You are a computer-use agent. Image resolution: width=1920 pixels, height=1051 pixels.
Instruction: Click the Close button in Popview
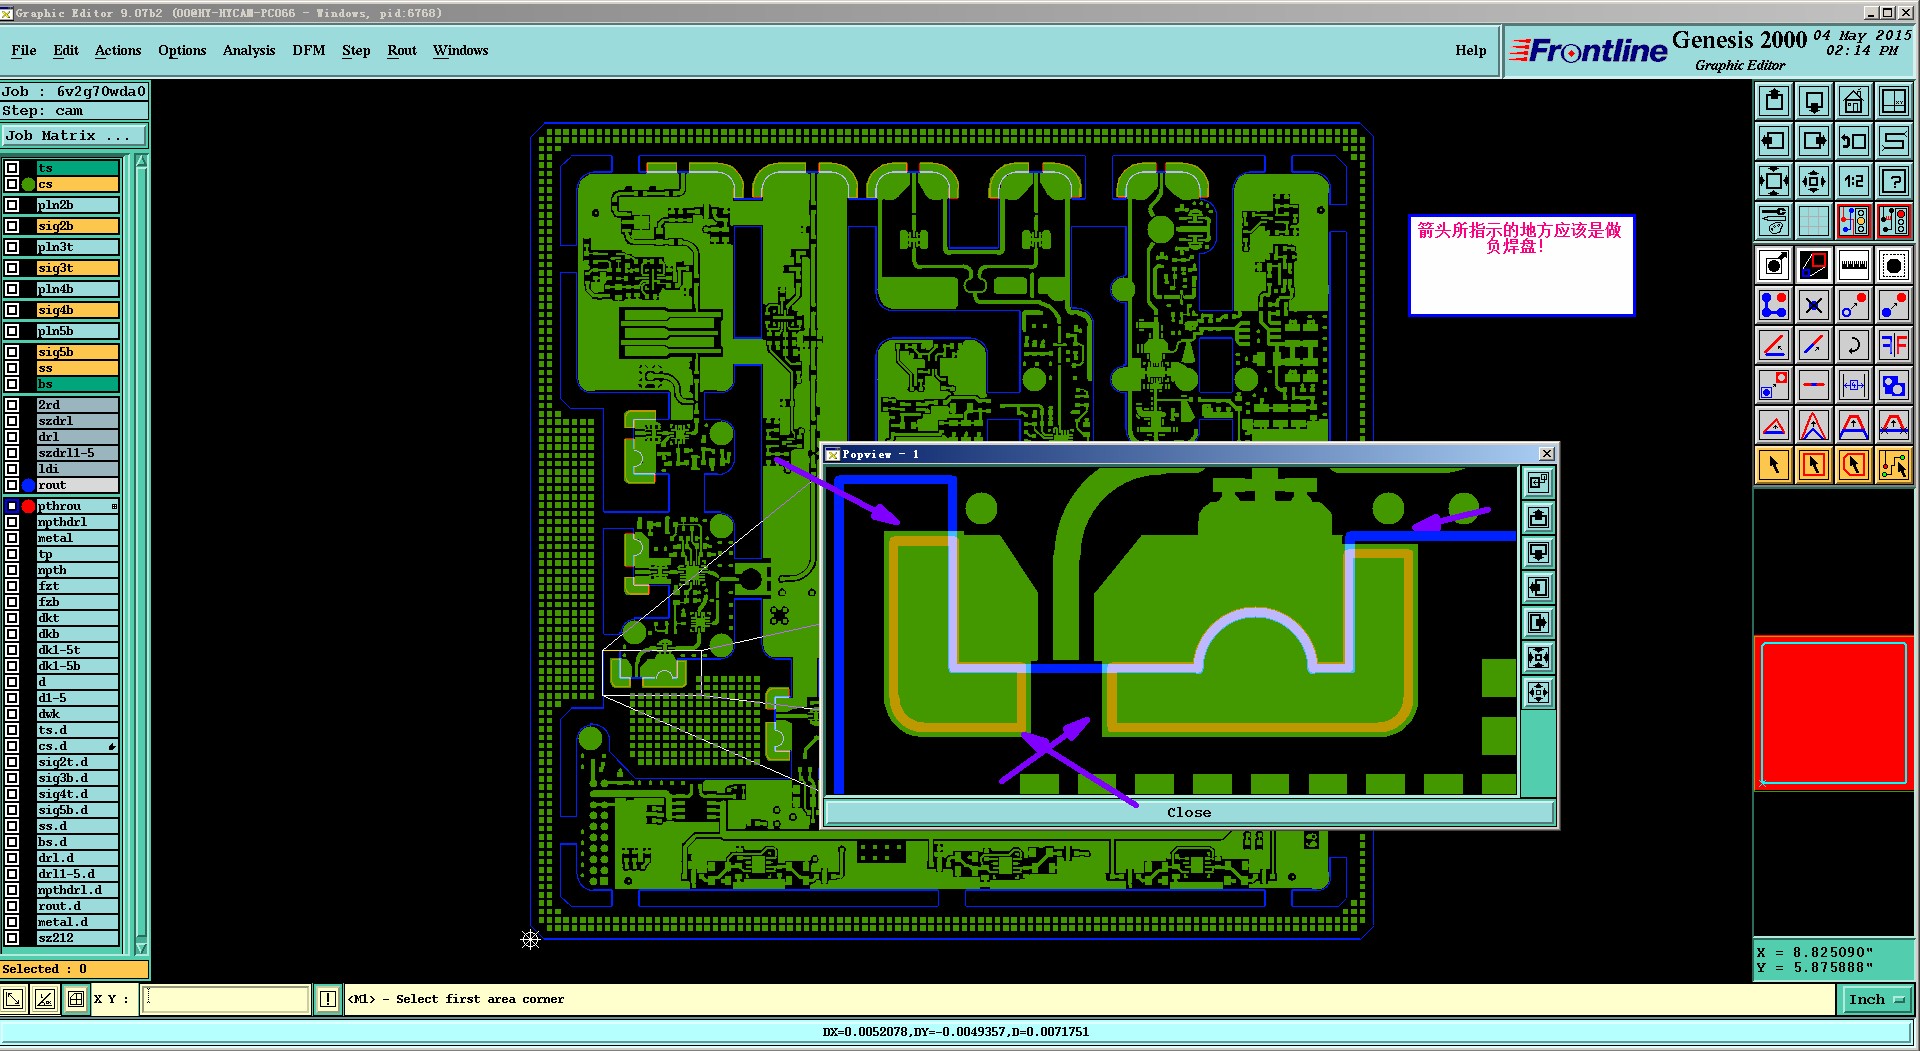pos(1189,812)
